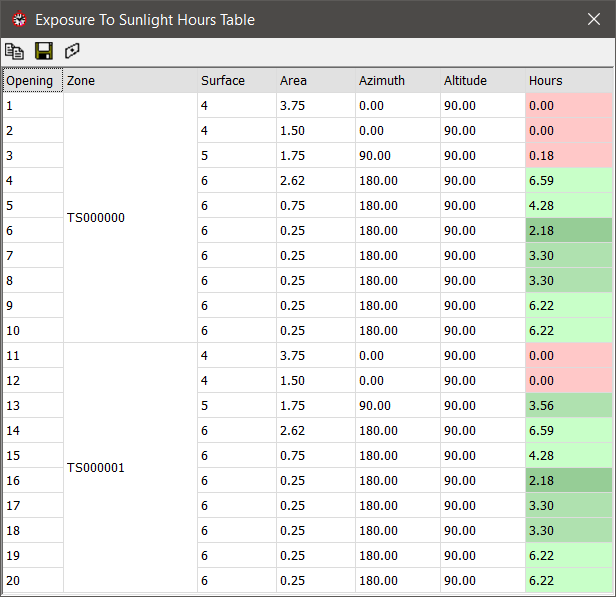Click the red 0.18 hours cell

tap(568, 156)
